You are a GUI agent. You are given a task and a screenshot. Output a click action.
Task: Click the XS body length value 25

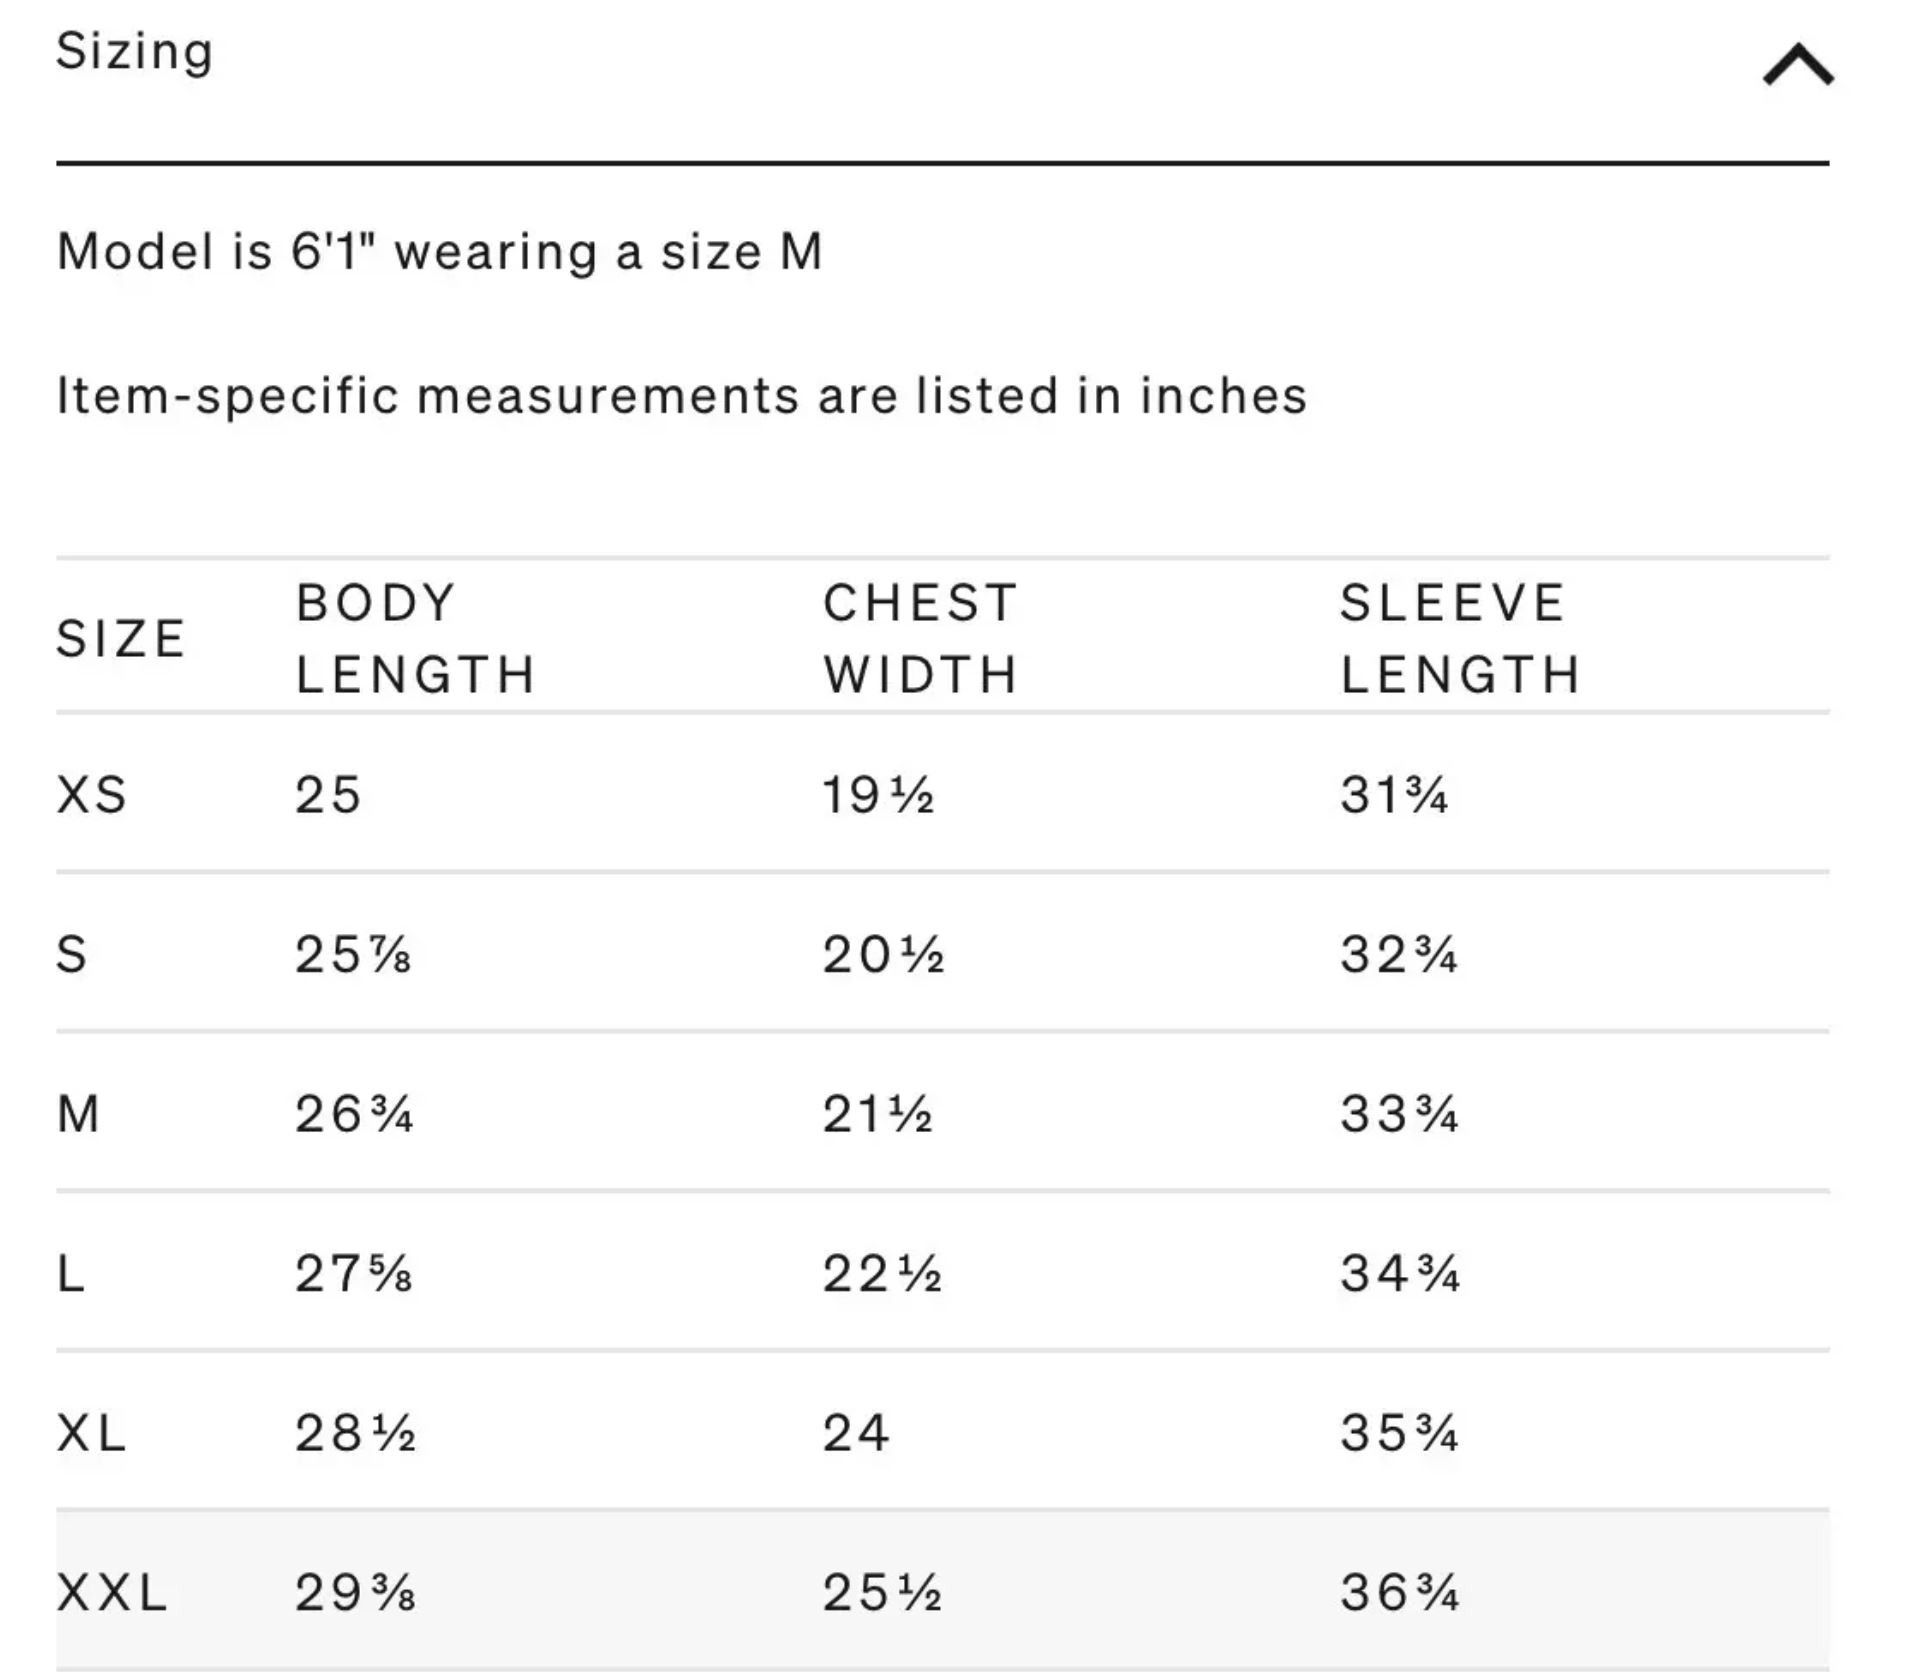(x=328, y=795)
